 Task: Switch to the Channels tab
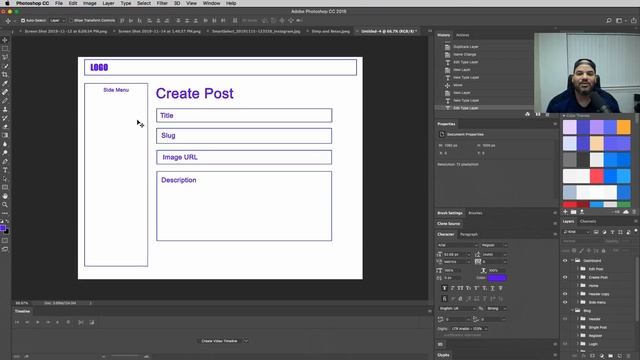tap(588, 222)
